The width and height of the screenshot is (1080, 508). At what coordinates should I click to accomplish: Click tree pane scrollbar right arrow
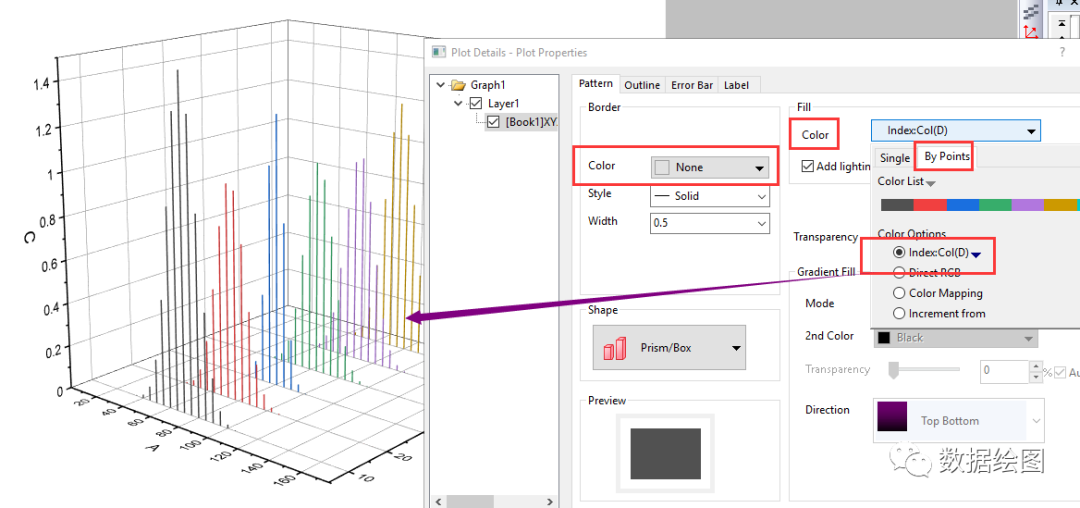click(x=550, y=502)
